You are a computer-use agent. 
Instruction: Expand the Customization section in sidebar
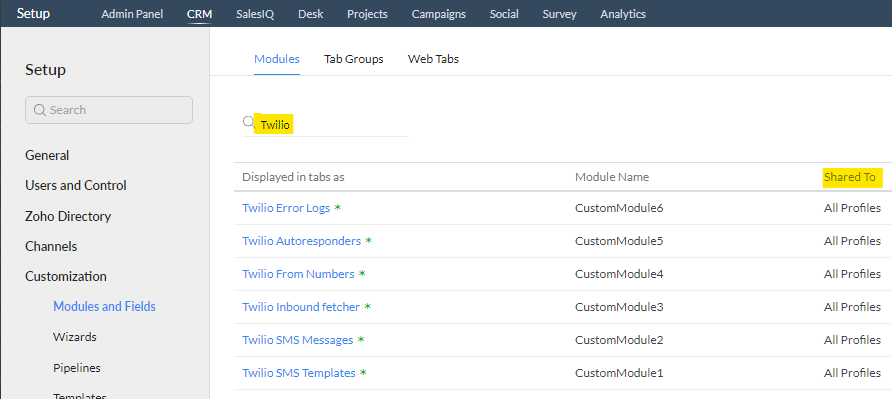pos(66,276)
